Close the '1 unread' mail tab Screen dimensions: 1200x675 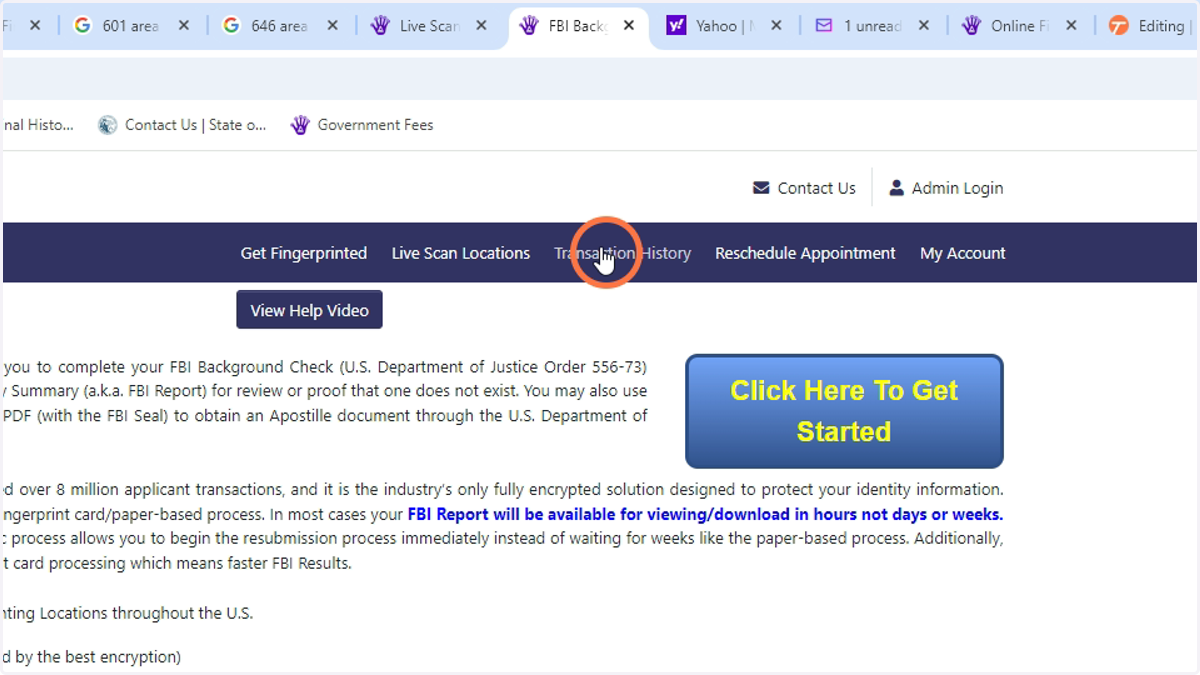[924, 26]
